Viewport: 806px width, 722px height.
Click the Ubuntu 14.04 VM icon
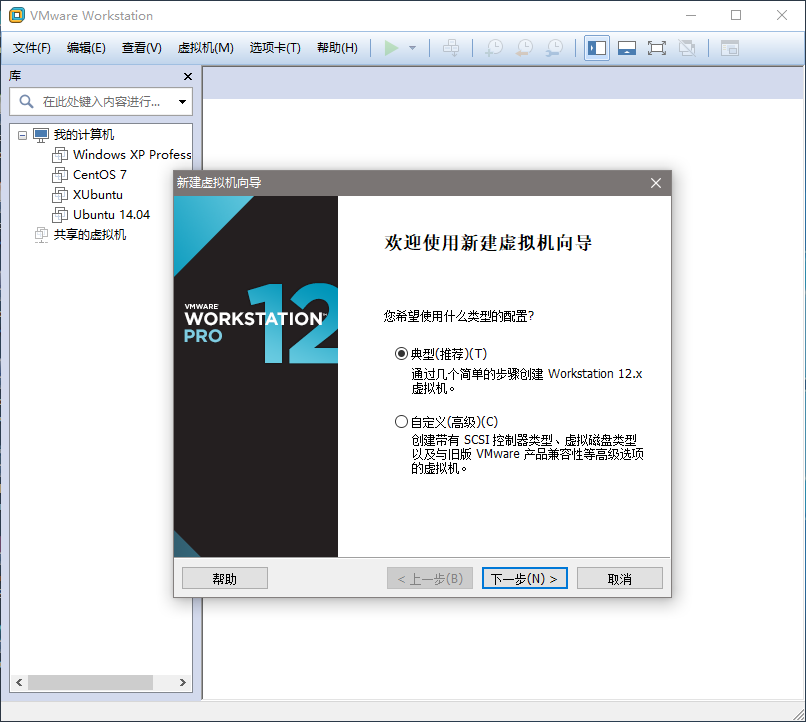click(60, 215)
